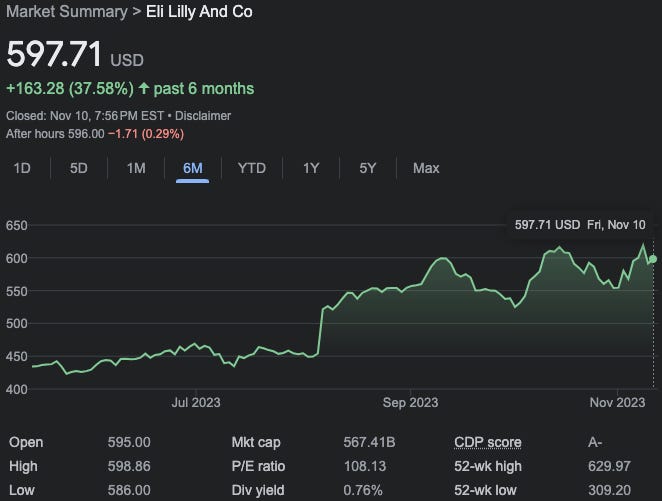The width and height of the screenshot is (662, 501).
Task: Click the 400 y-axis label
Action: click(16, 389)
